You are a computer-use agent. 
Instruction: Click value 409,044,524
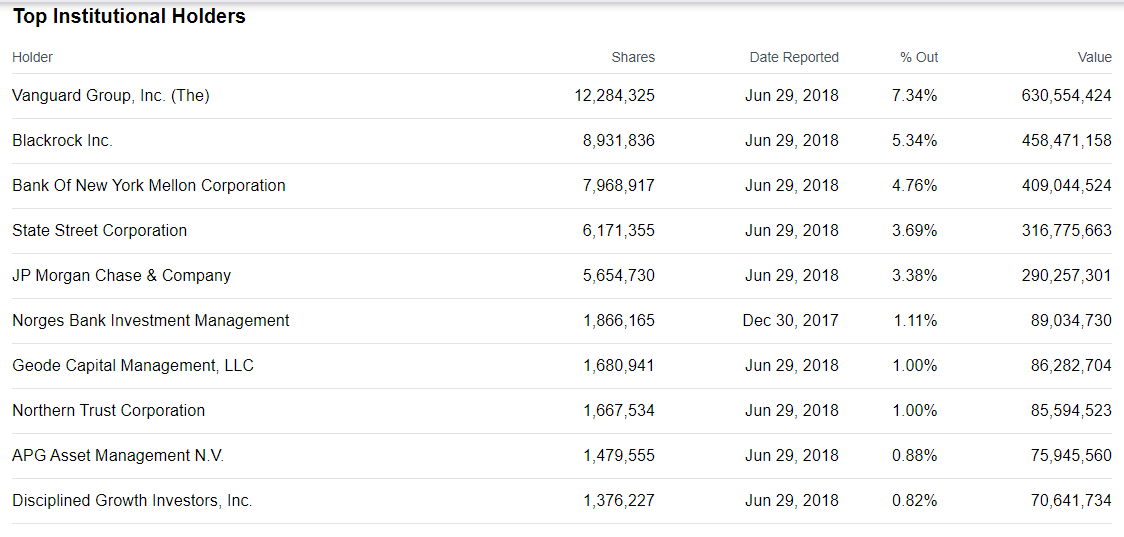point(1067,186)
